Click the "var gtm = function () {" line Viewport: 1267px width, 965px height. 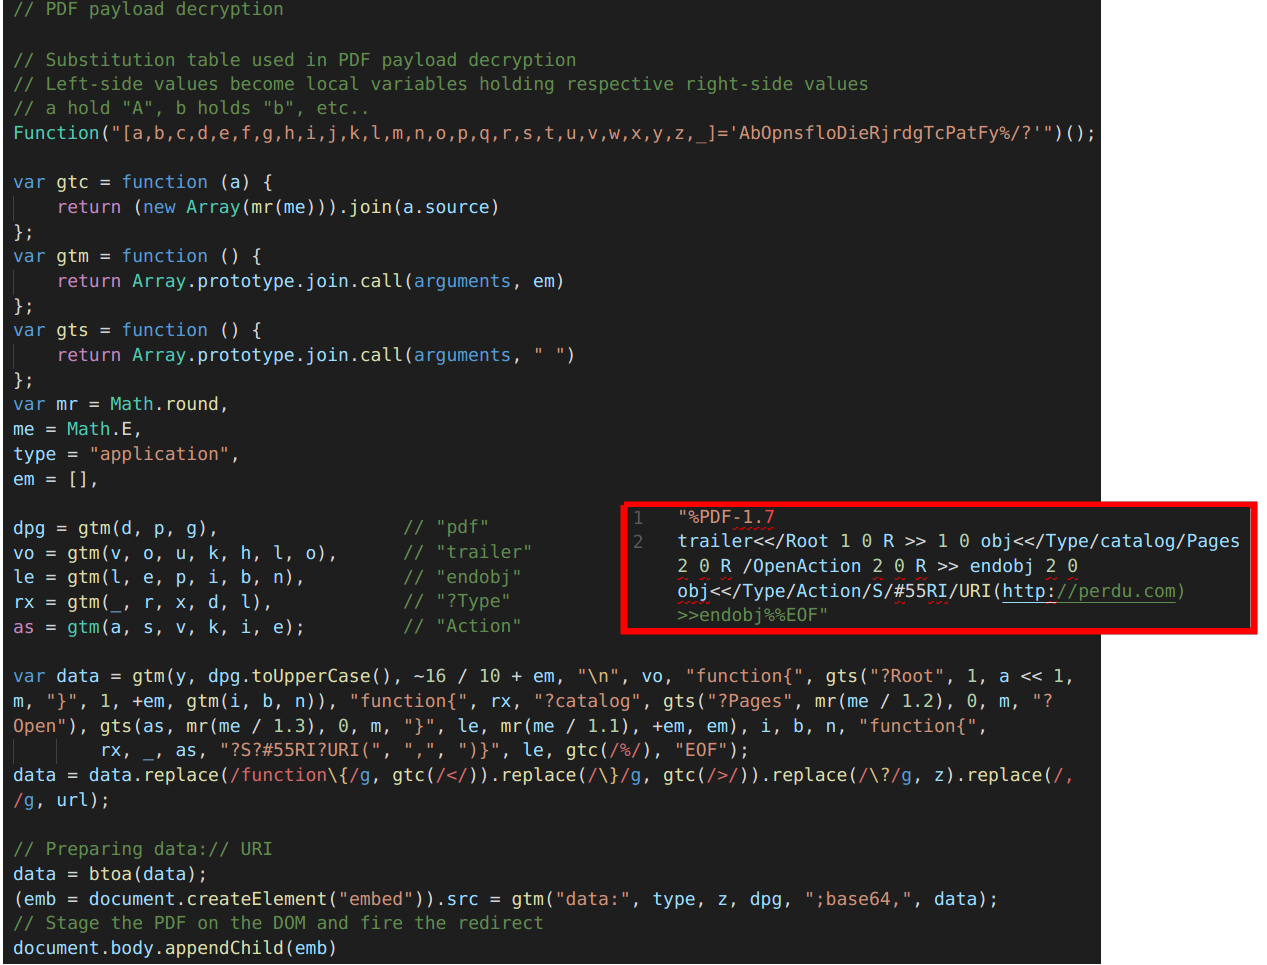(137, 256)
